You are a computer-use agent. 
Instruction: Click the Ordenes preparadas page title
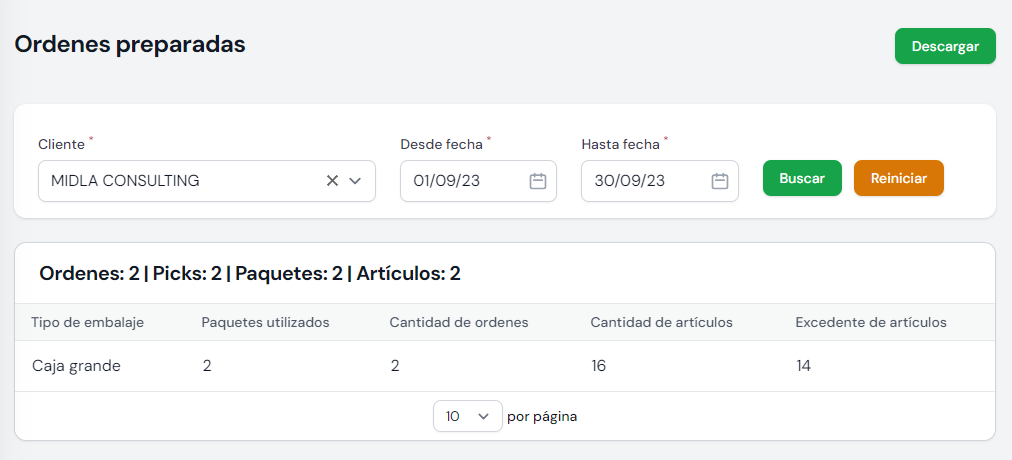(x=130, y=45)
